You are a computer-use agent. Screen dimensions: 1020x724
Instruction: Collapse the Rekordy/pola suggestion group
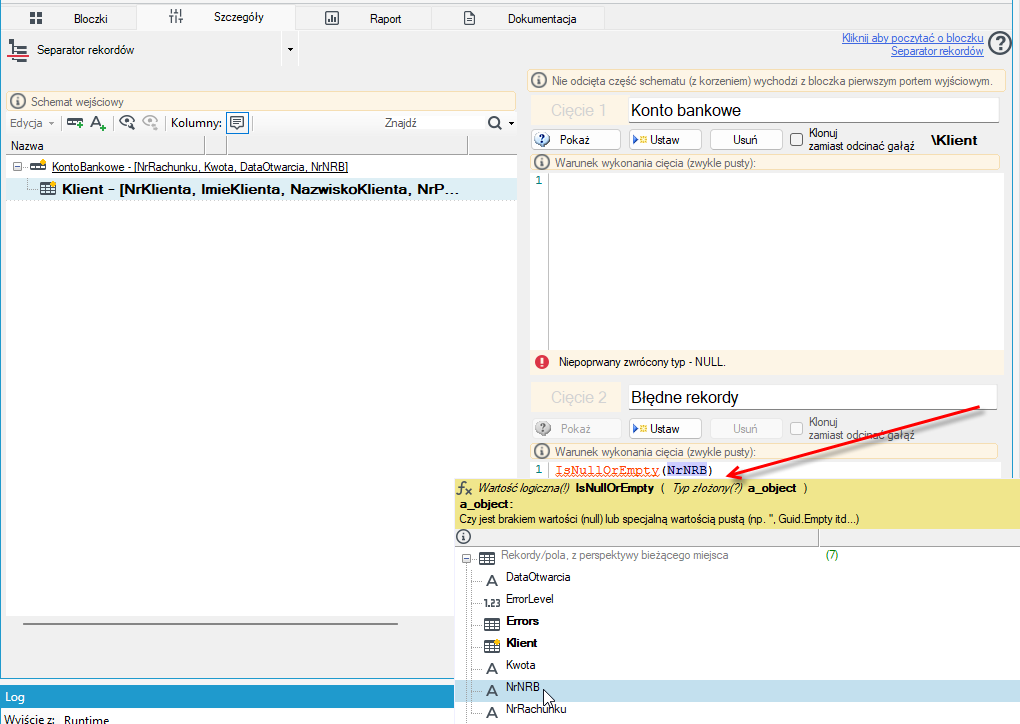coord(466,558)
